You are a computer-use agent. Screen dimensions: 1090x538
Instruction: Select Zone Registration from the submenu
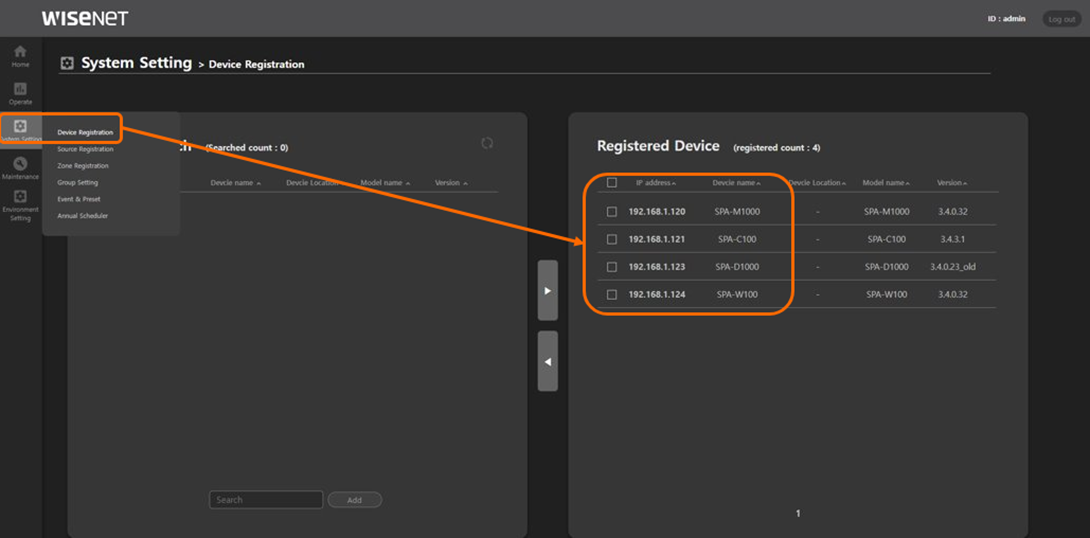pos(83,166)
